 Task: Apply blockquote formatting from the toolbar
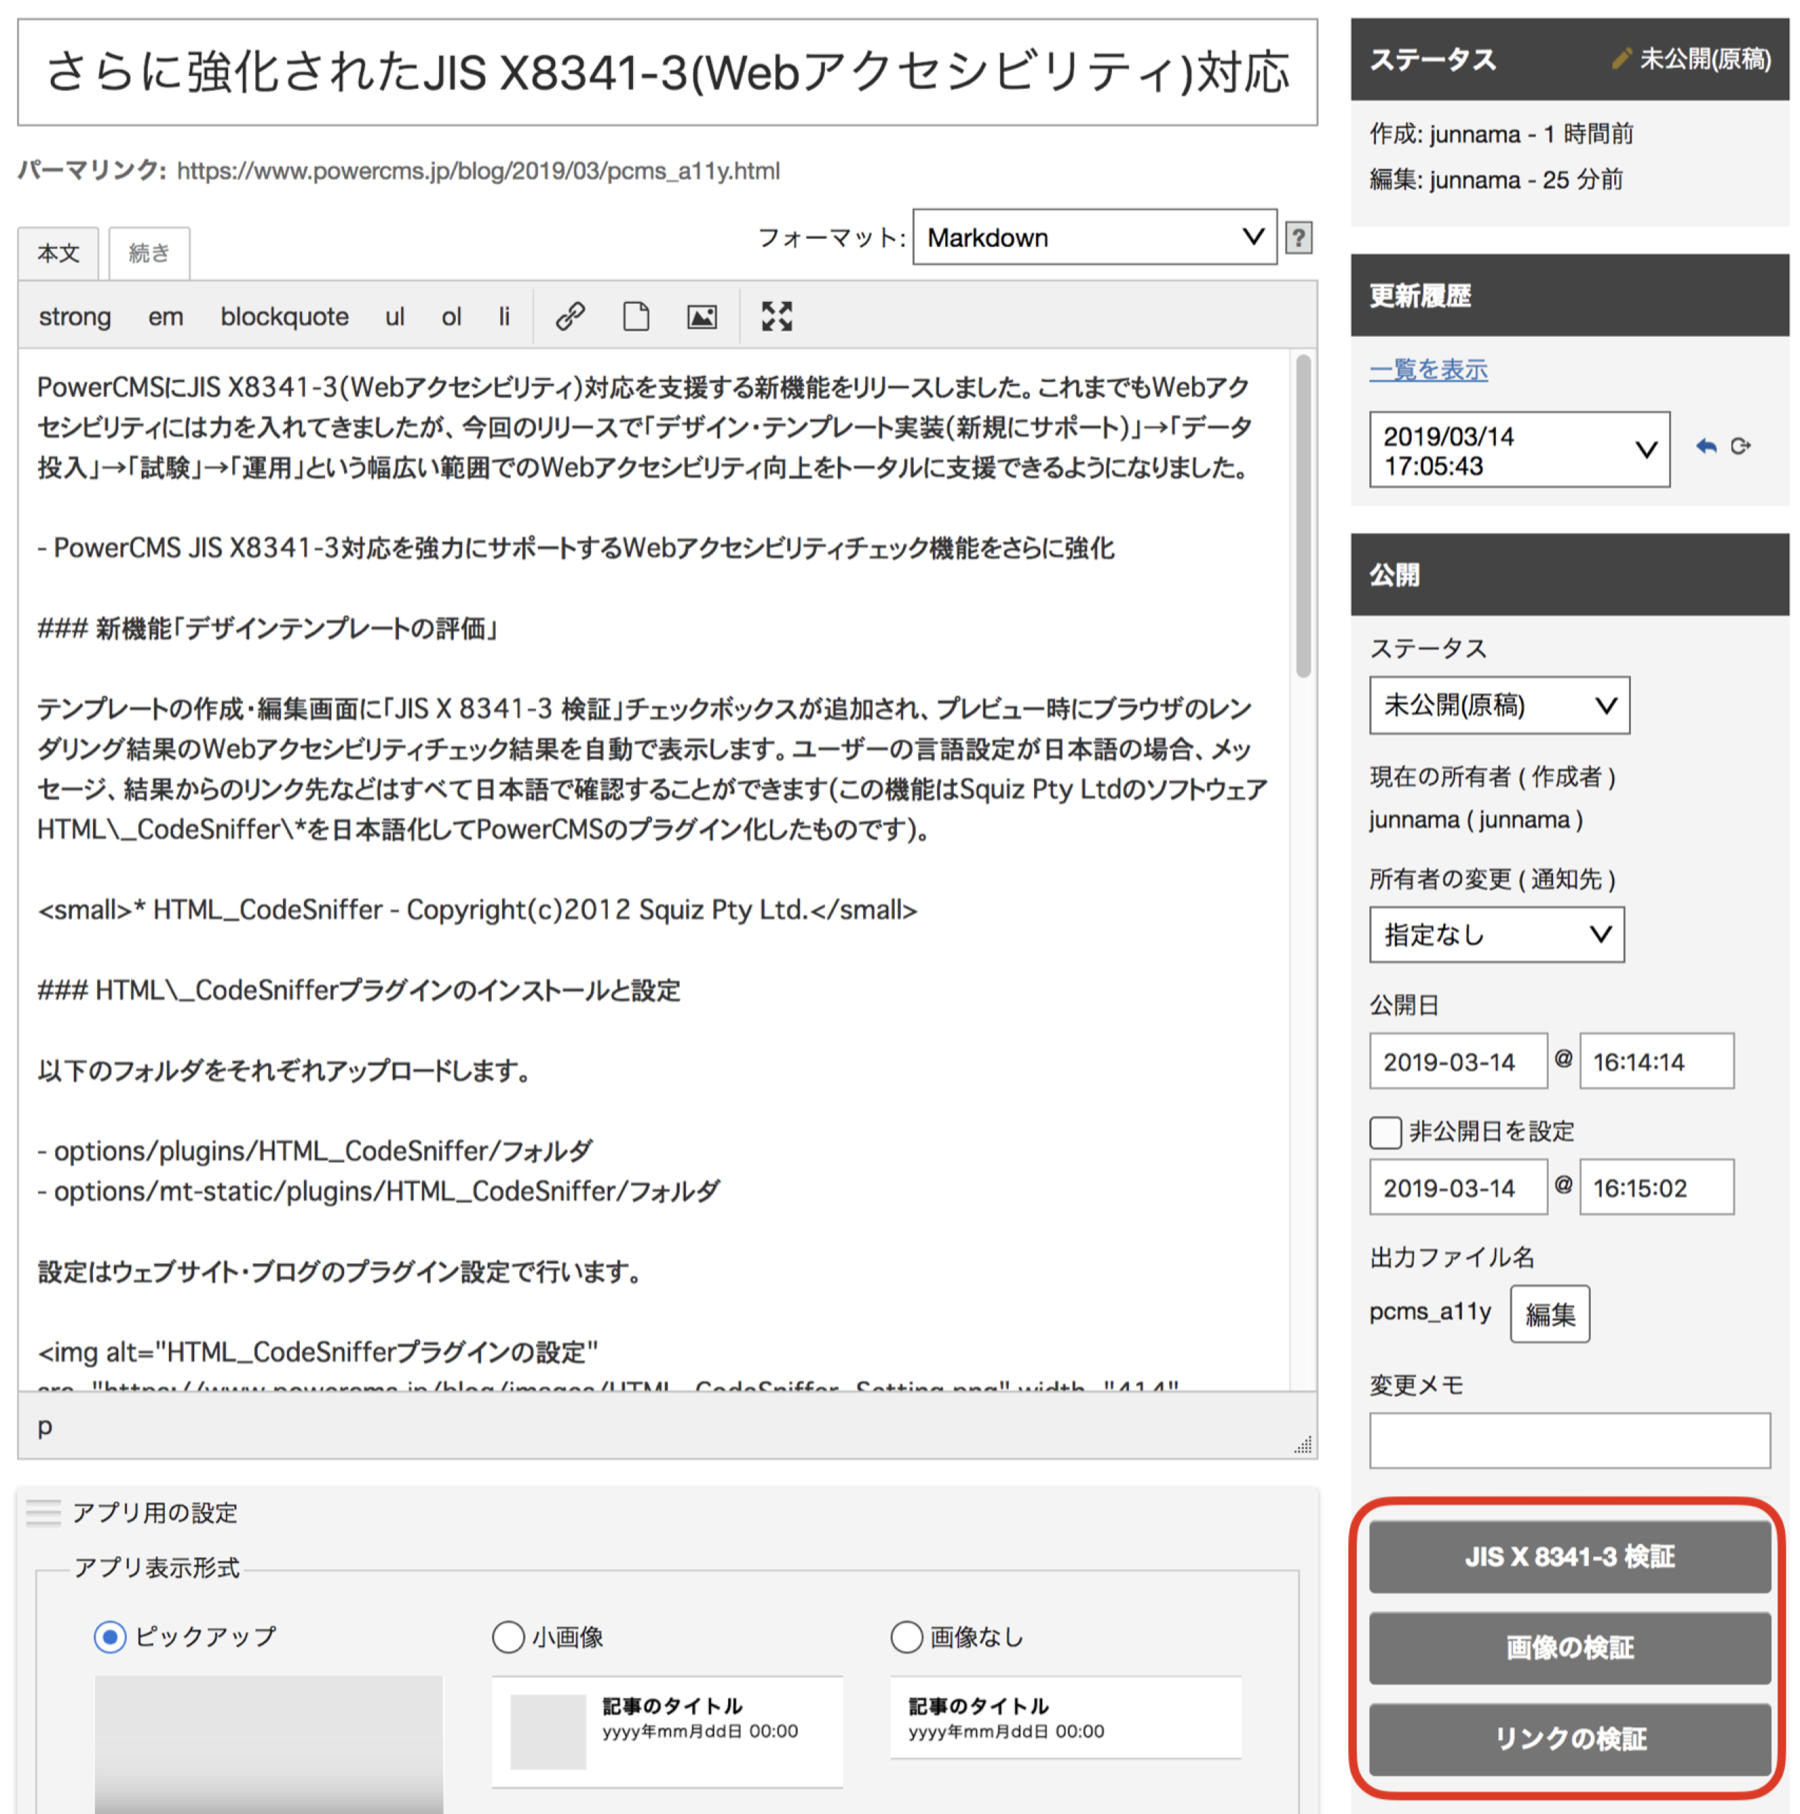pyautogui.click(x=284, y=316)
